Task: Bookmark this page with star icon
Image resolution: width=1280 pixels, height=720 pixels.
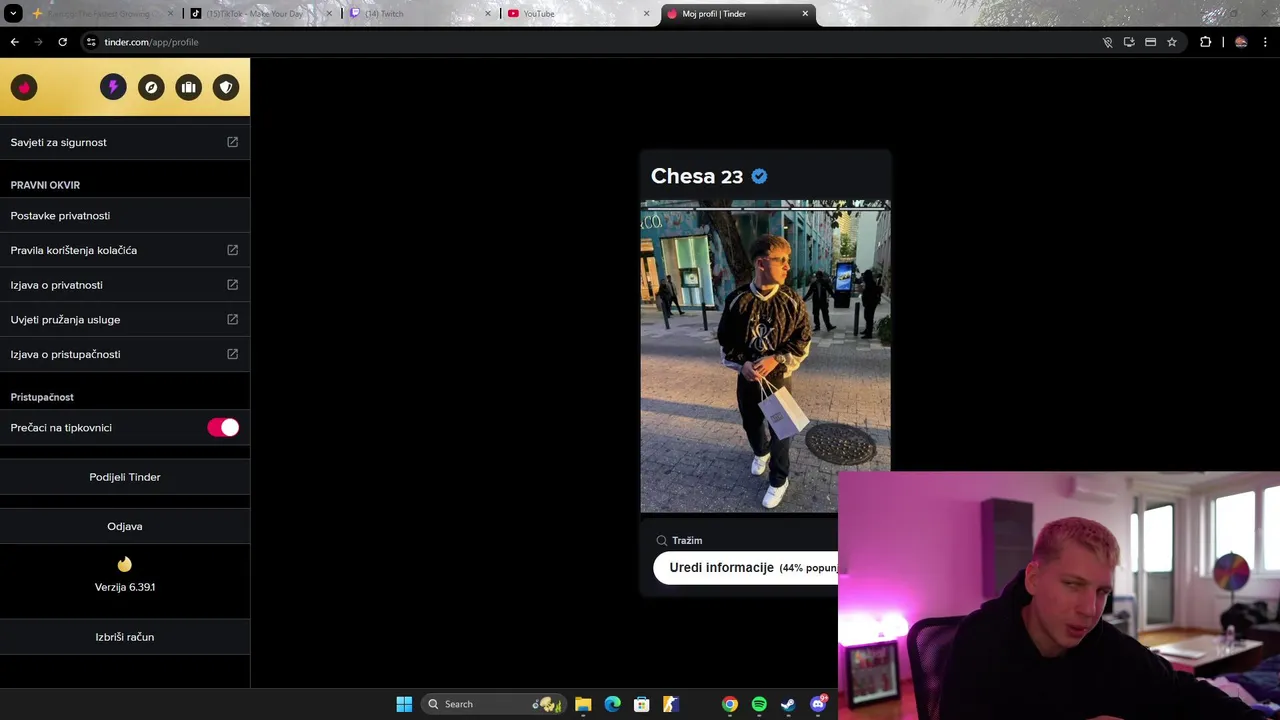Action: (x=1172, y=42)
